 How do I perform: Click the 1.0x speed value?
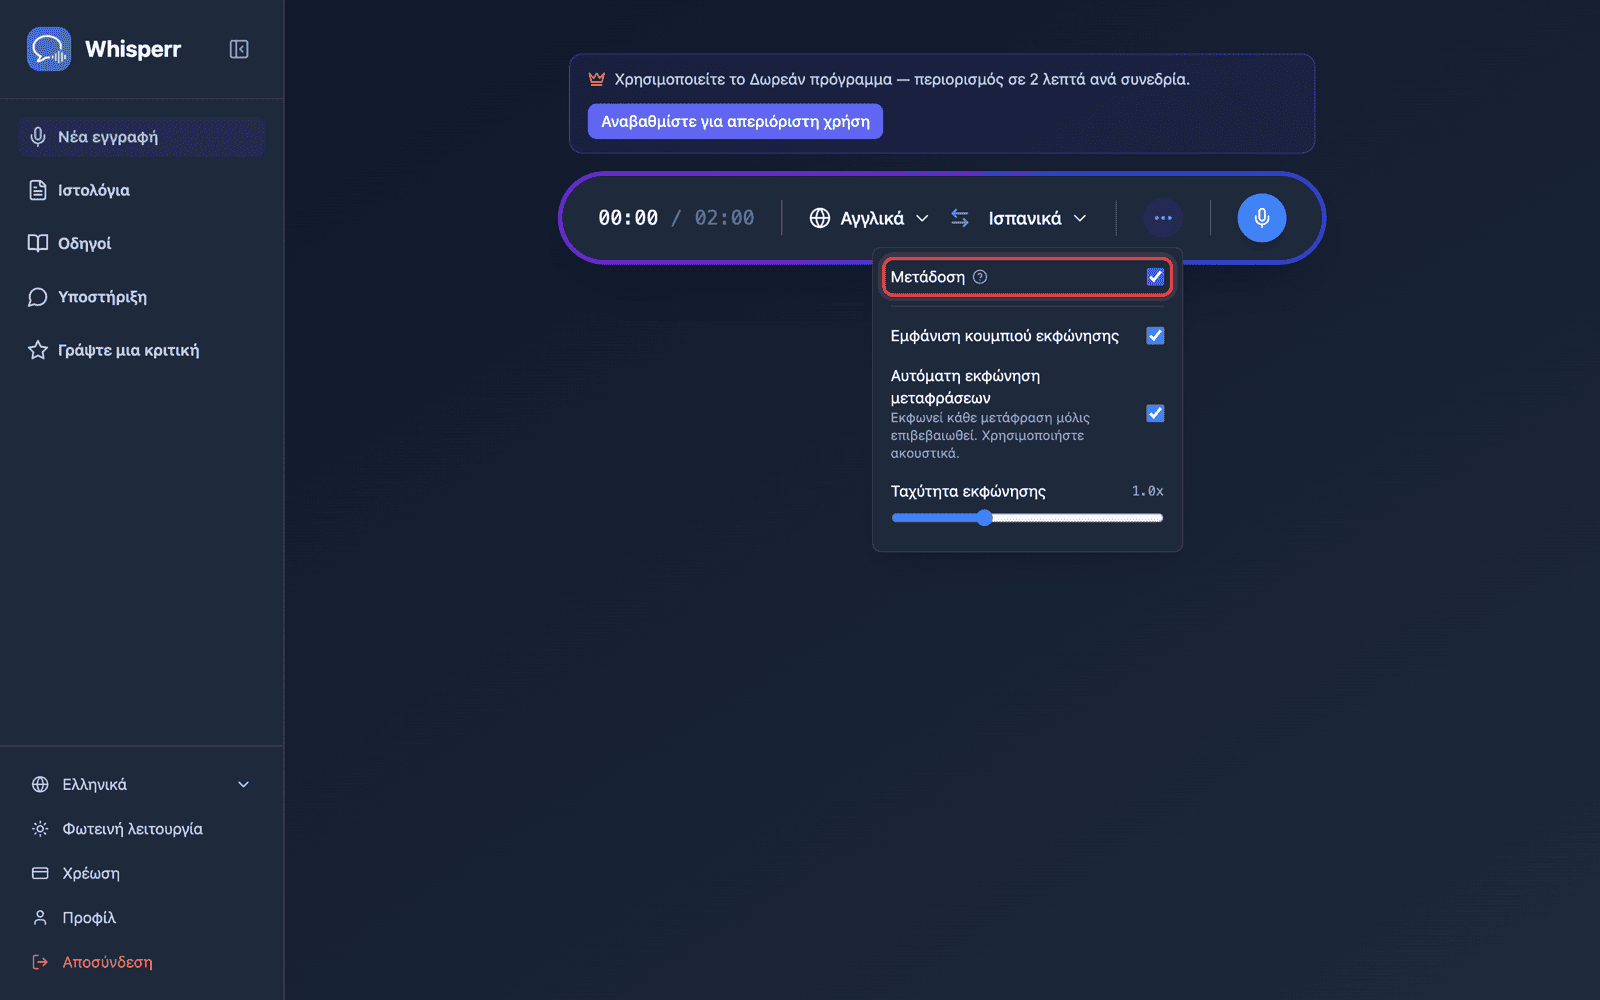point(1147,491)
